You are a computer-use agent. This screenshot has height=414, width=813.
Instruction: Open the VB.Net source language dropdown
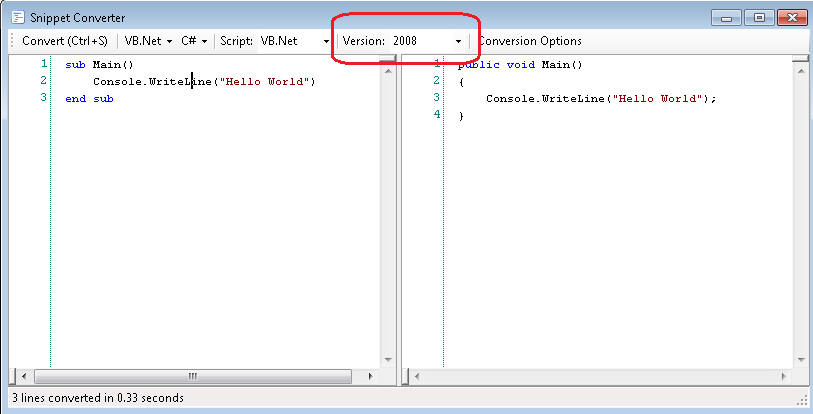click(148, 41)
